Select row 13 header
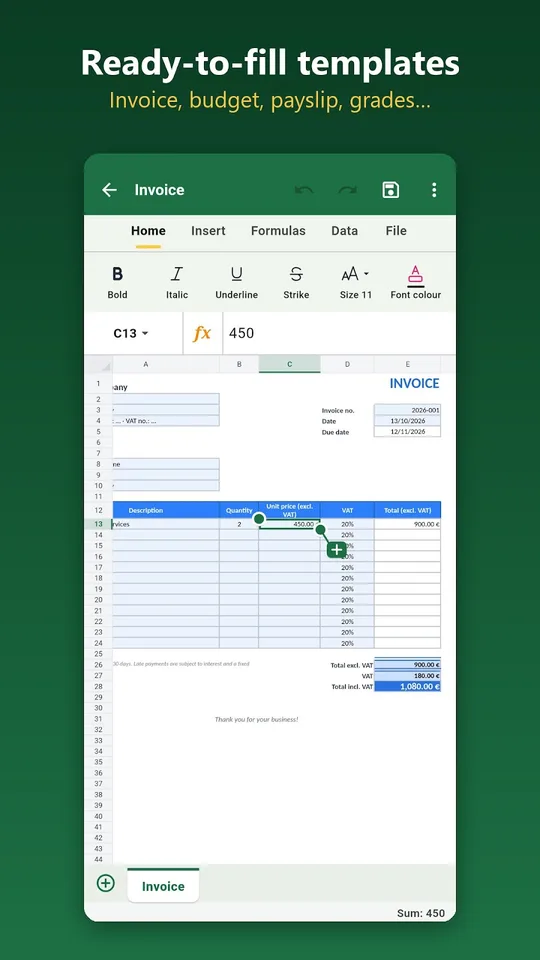 pyautogui.click(x=99, y=524)
